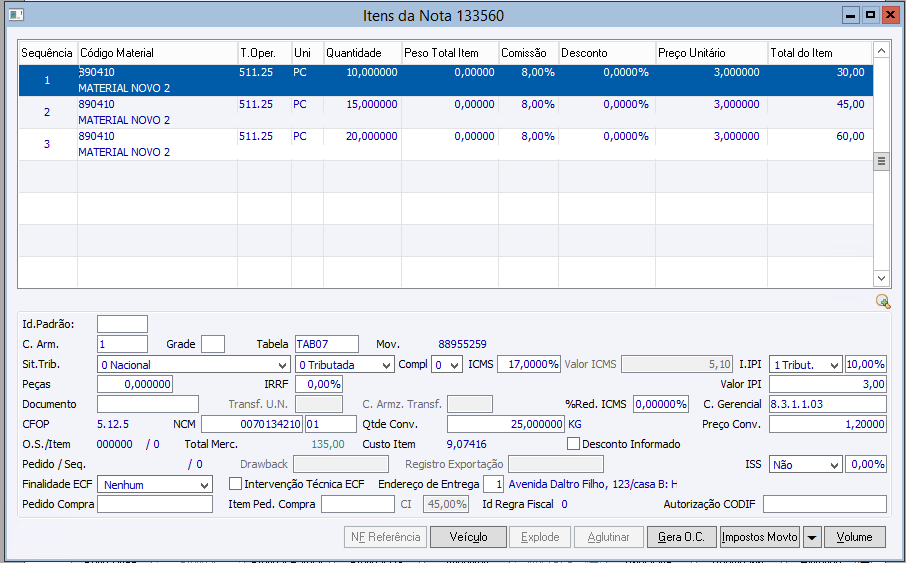
Task: Open the Finalidade ECF 'Nenhum' dropdown
Action: click(204, 485)
